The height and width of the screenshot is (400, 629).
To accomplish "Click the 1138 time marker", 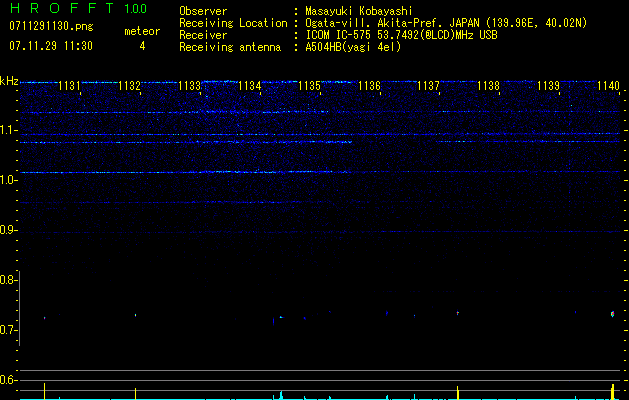I will [x=488, y=87].
